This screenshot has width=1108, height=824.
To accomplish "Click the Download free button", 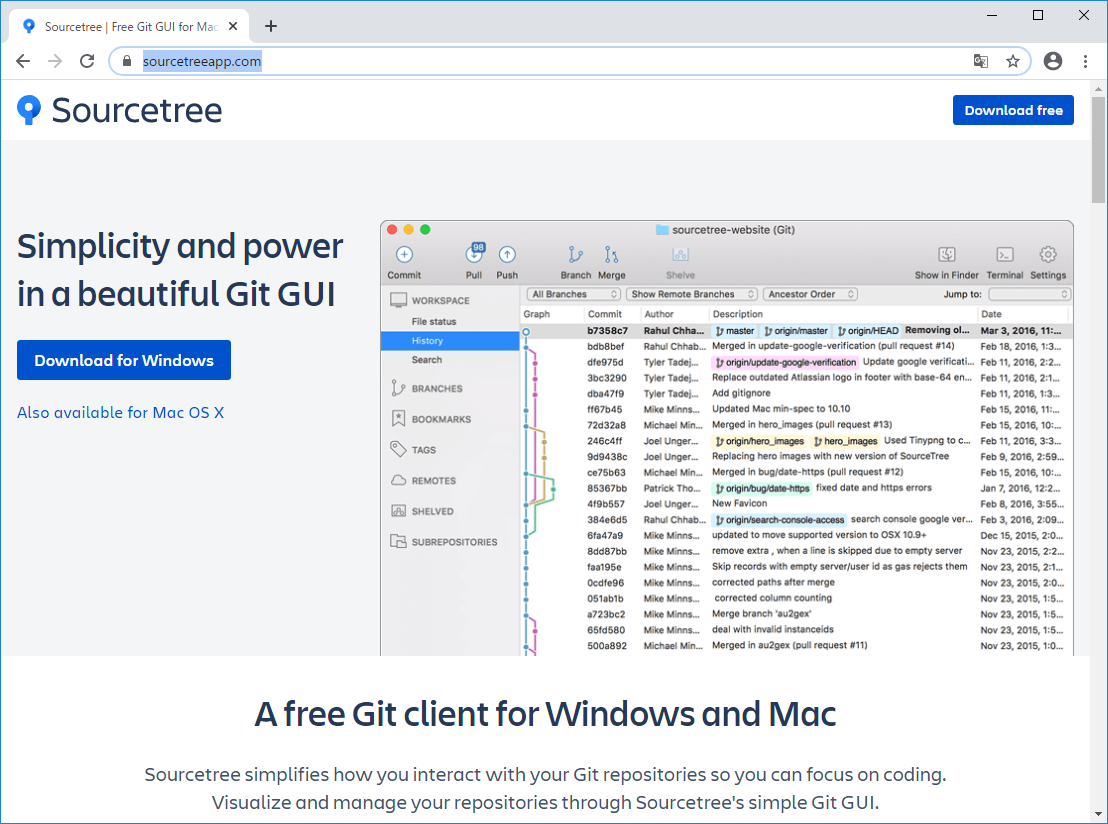I will click(1013, 110).
